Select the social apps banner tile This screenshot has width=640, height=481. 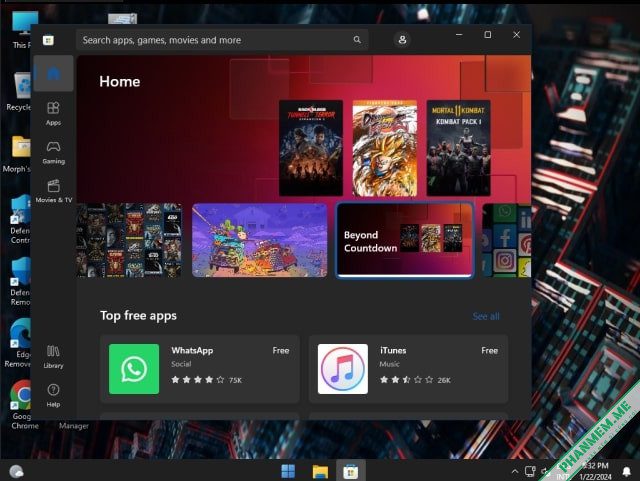click(507, 240)
